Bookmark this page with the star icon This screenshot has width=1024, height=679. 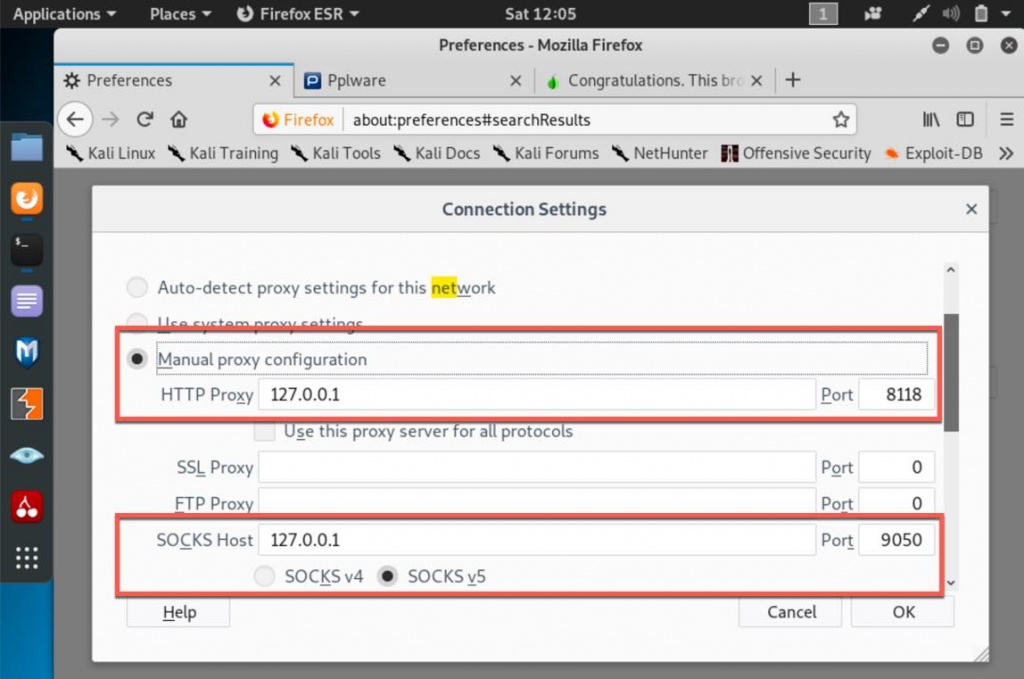tap(840, 120)
